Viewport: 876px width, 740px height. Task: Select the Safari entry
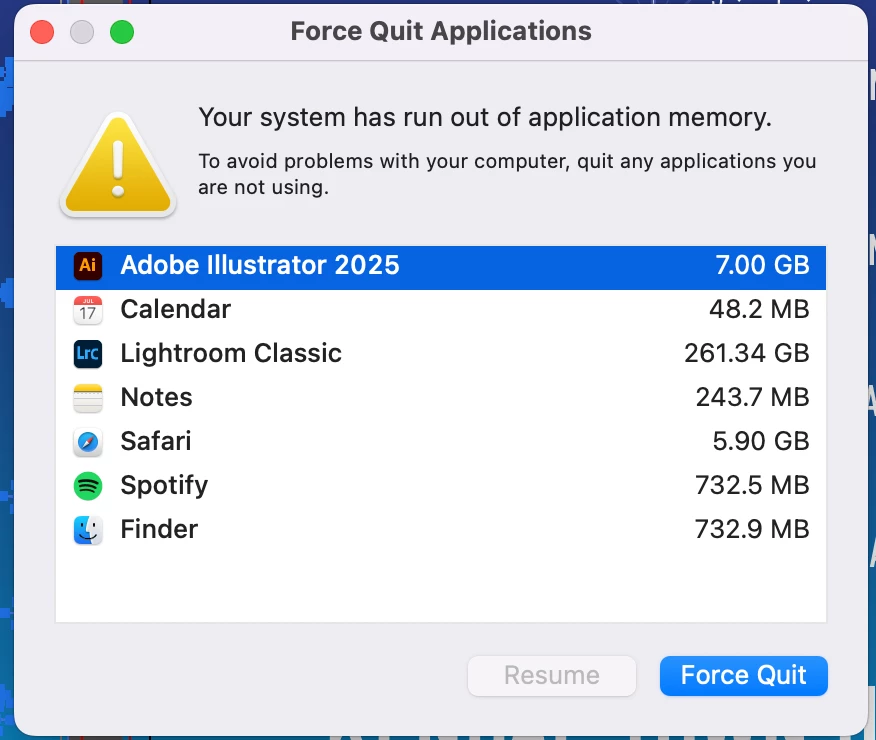click(x=156, y=441)
